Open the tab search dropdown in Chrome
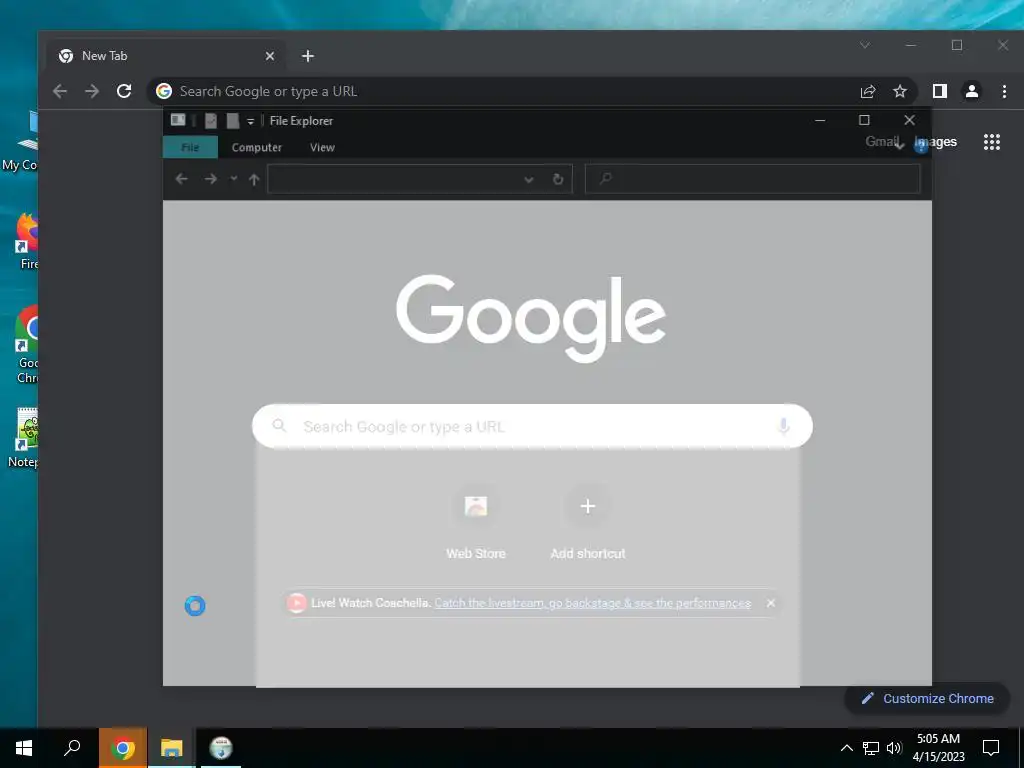This screenshot has height=768, width=1024. (x=865, y=45)
